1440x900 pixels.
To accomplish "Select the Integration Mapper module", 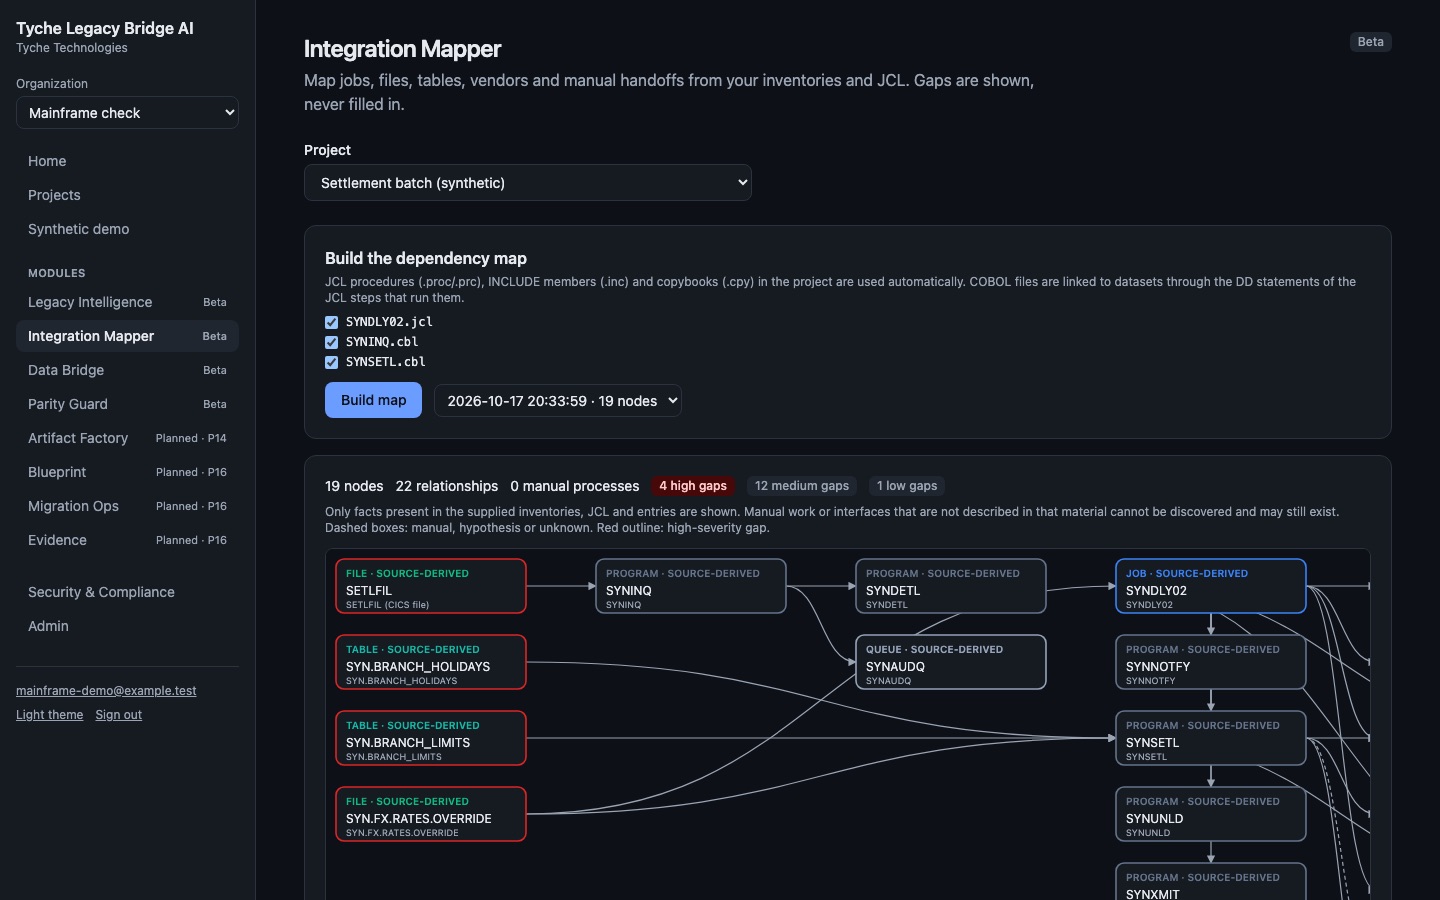I will pos(127,336).
